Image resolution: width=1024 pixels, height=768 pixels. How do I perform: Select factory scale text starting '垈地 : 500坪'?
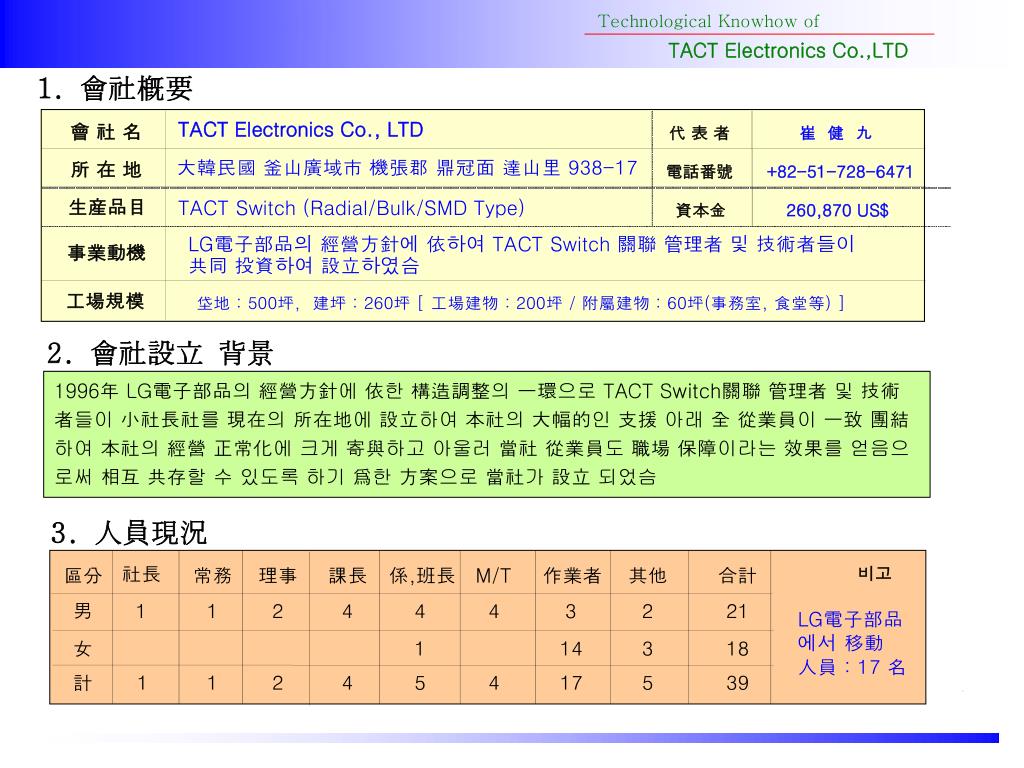point(520,303)
